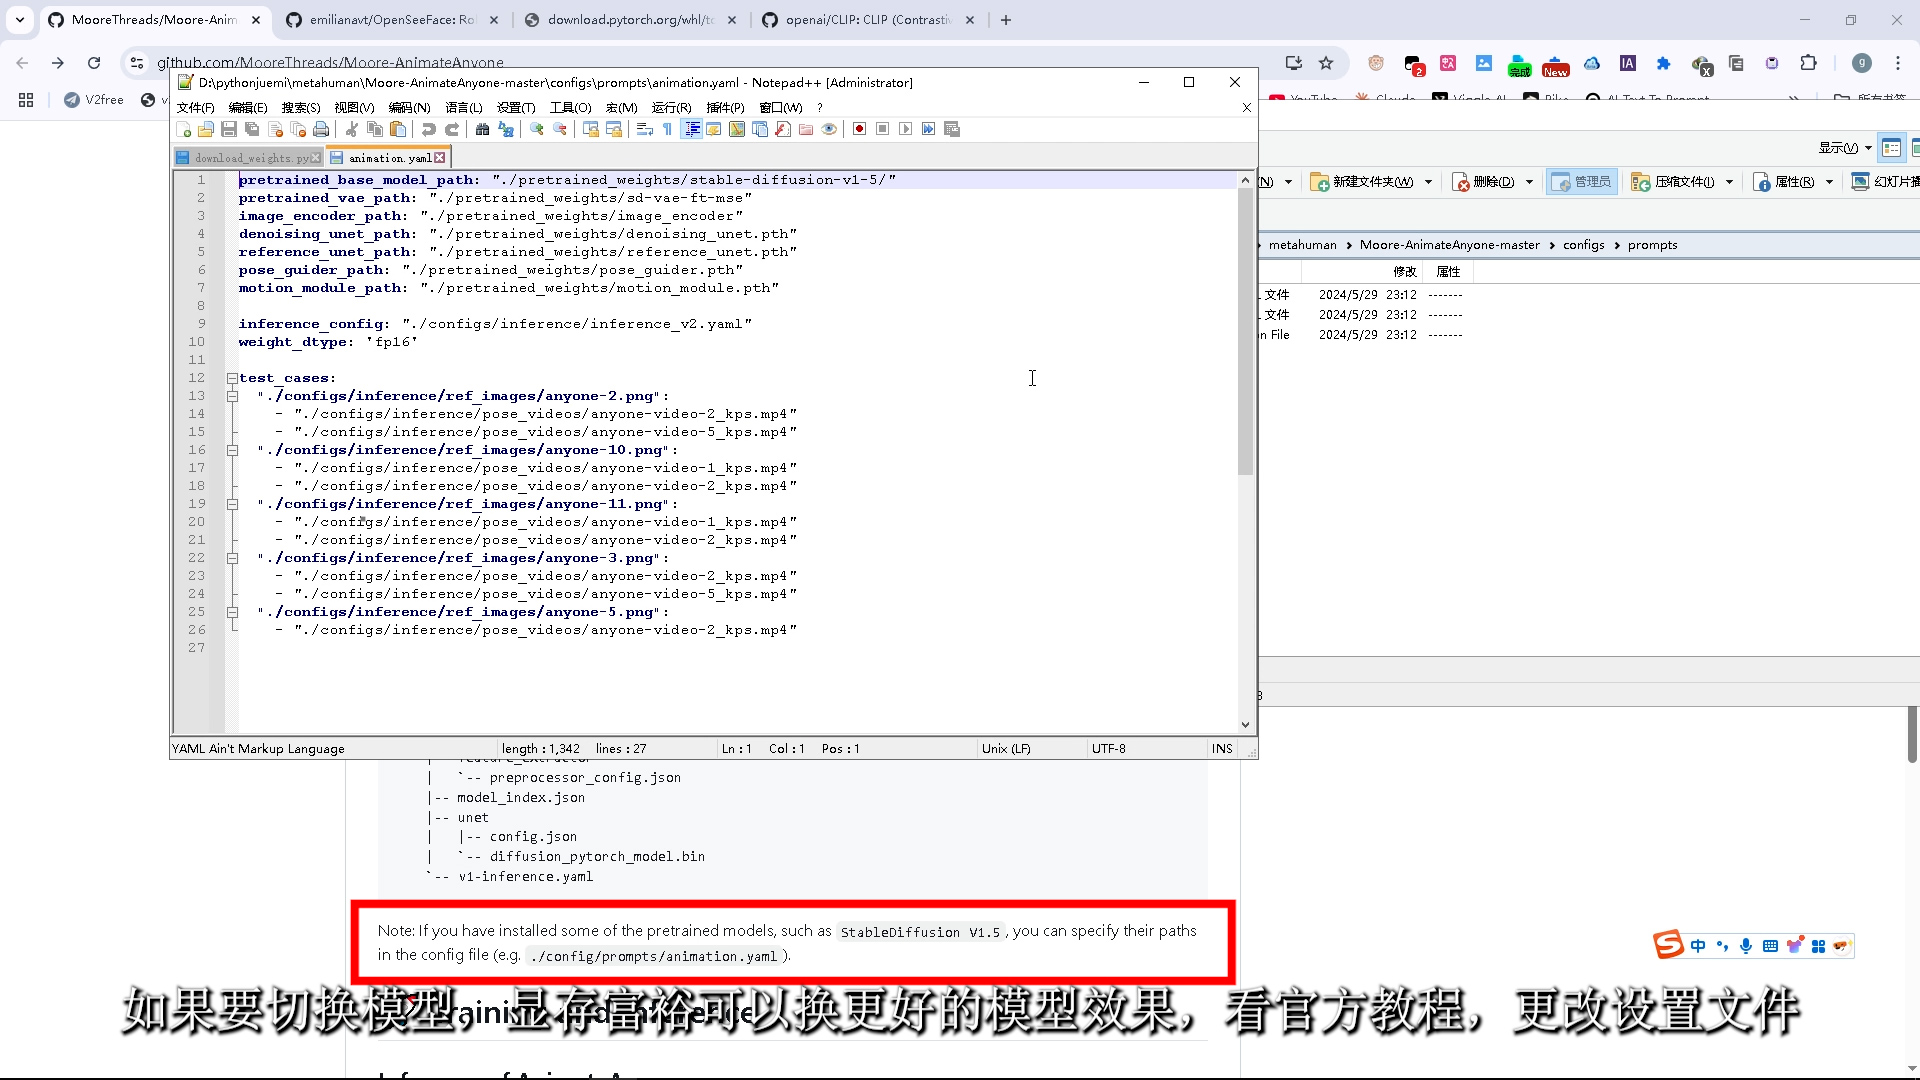
Task: Click the configs breadcrumb segment
Action: coord(1583,245)
